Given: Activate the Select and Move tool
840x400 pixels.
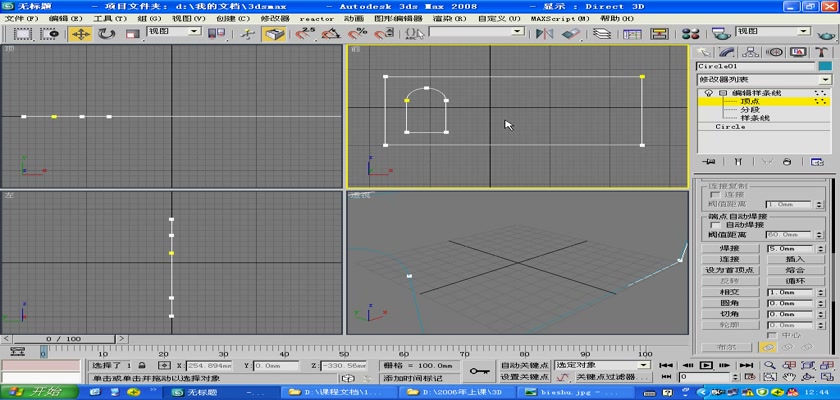Looking at the screenshot, I should [x=80, y=34].
